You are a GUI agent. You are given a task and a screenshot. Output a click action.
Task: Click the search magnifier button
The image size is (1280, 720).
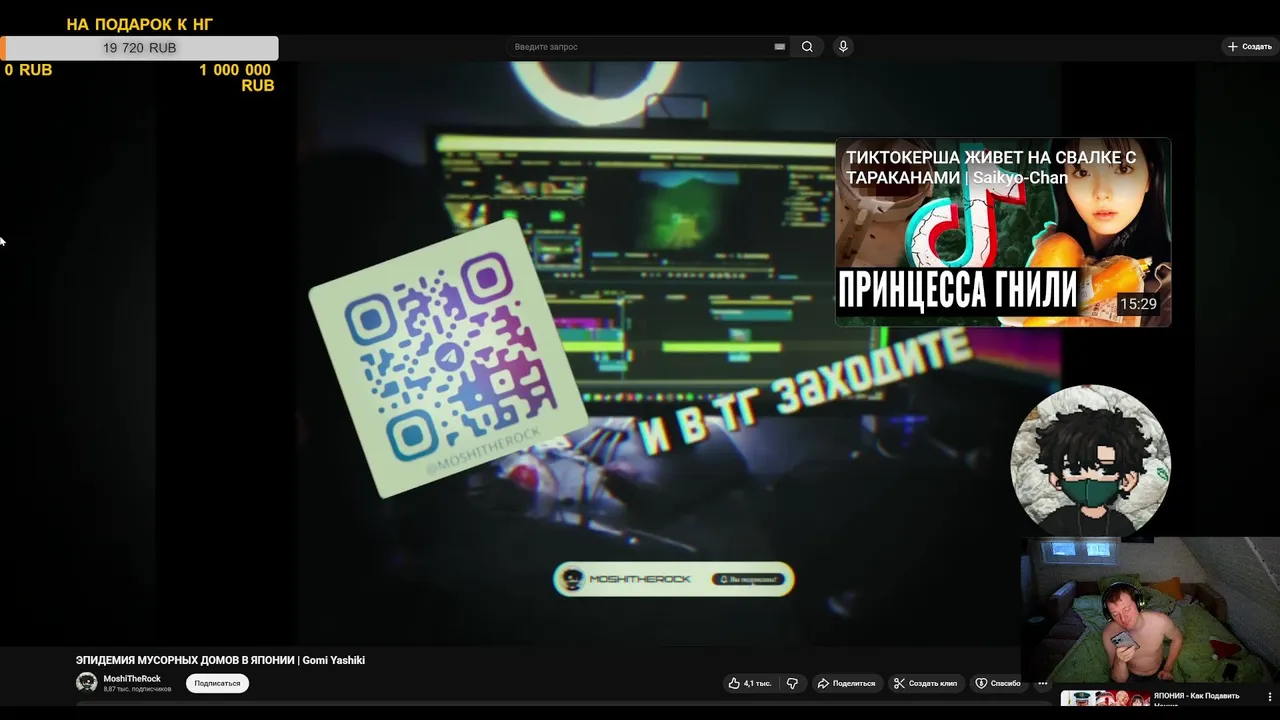(807, 47)
